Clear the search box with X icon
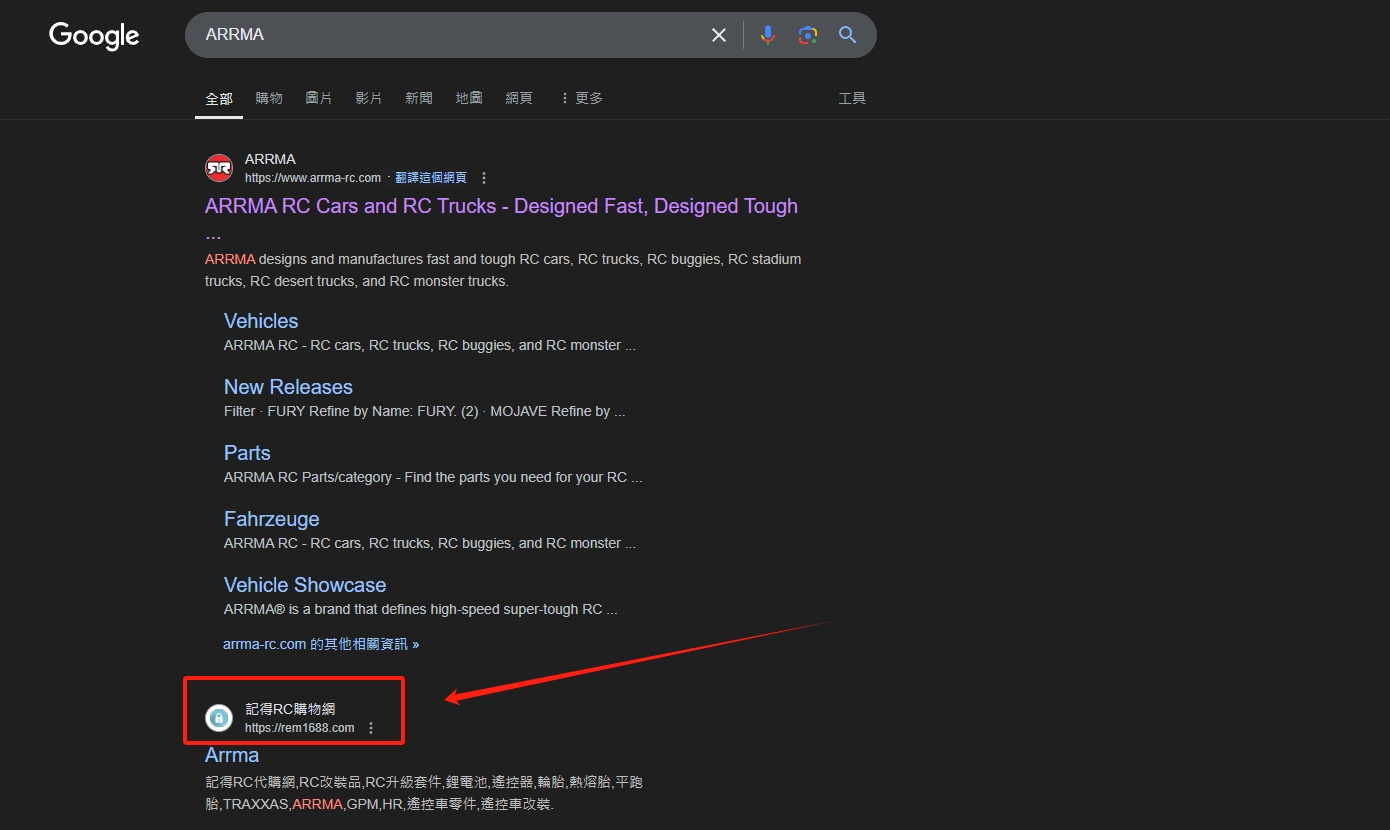 pos(719,35)
